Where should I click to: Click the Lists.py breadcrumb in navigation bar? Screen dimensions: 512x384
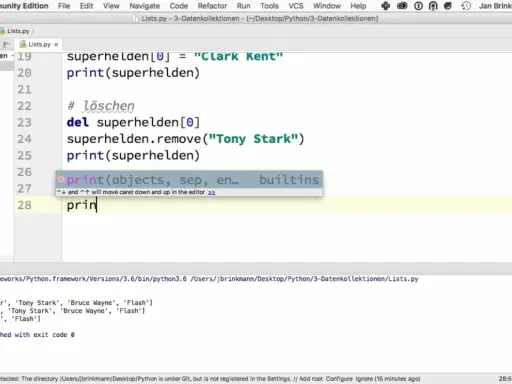click(x=18, y=31)
